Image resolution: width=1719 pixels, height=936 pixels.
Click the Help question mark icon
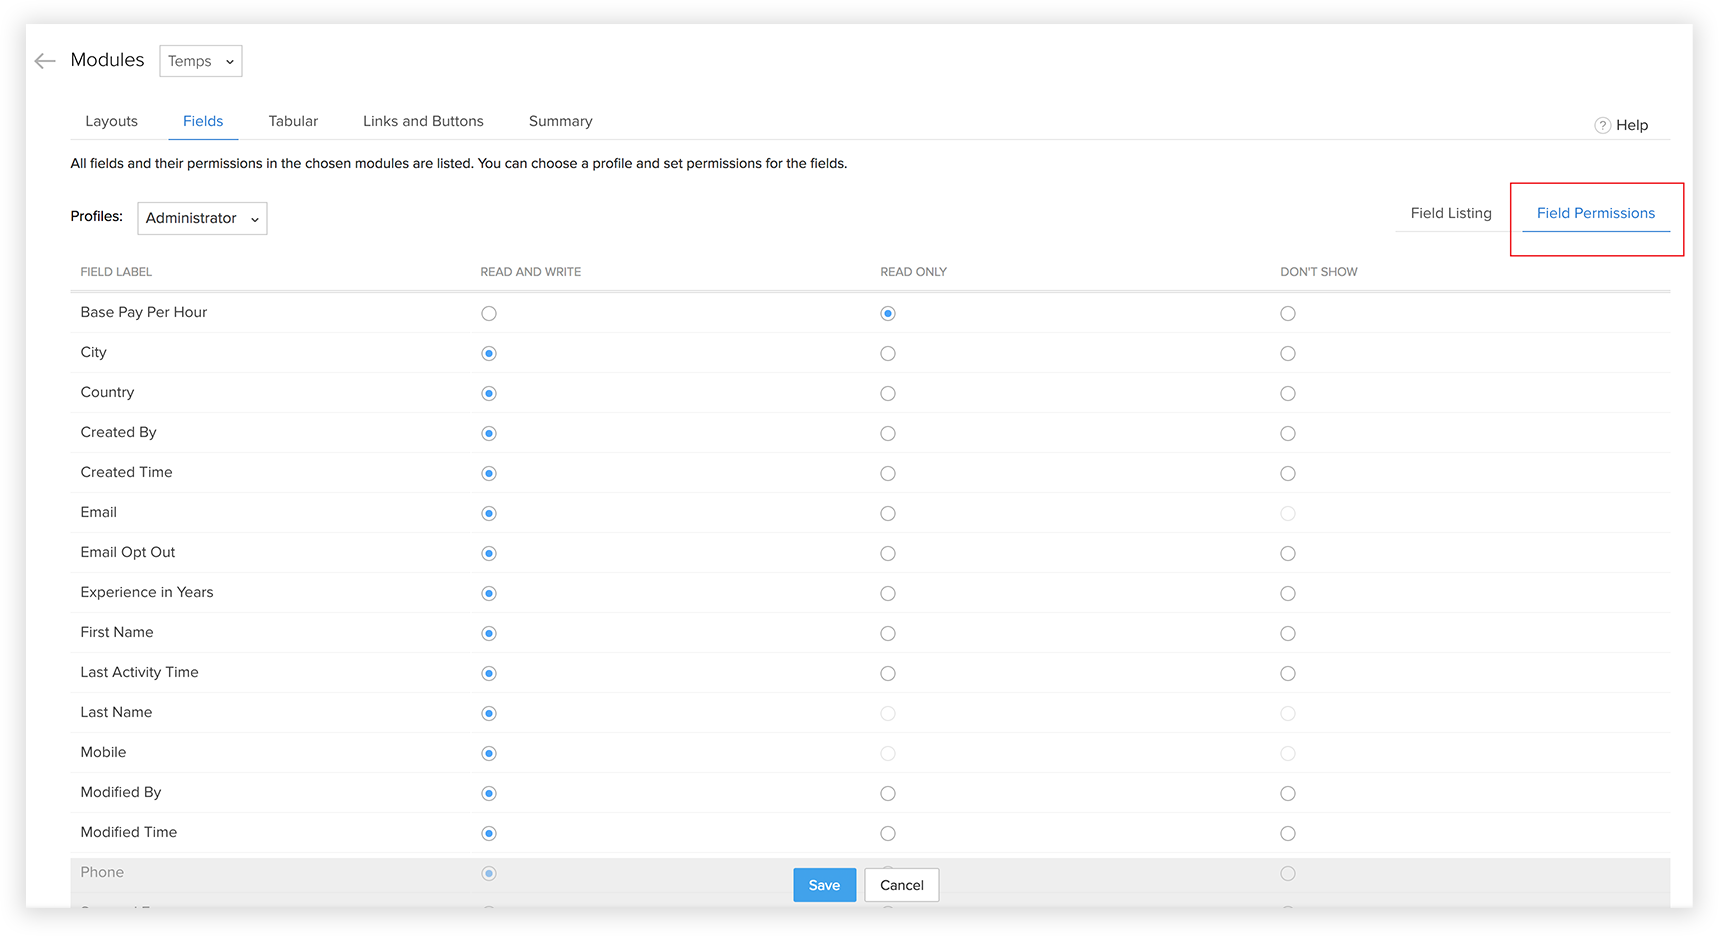pos(1602,125)
